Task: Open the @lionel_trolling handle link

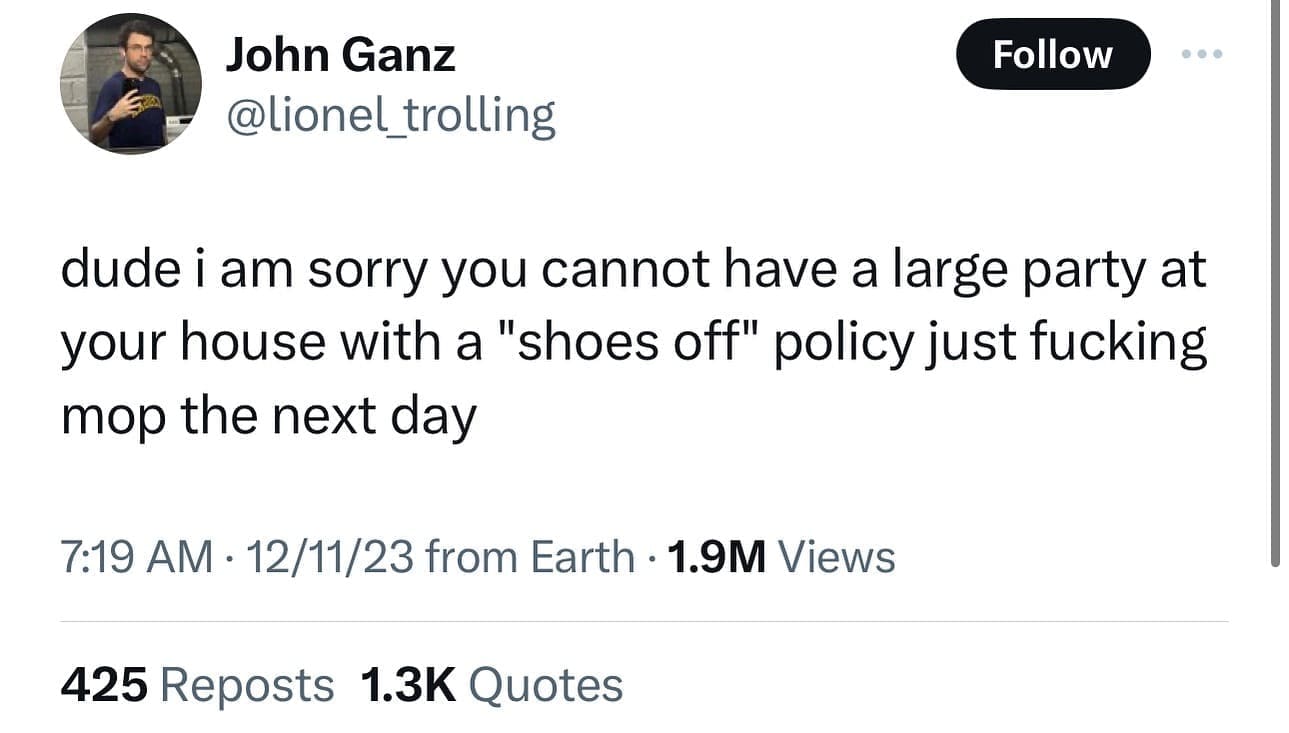Action: coord(392,115)
